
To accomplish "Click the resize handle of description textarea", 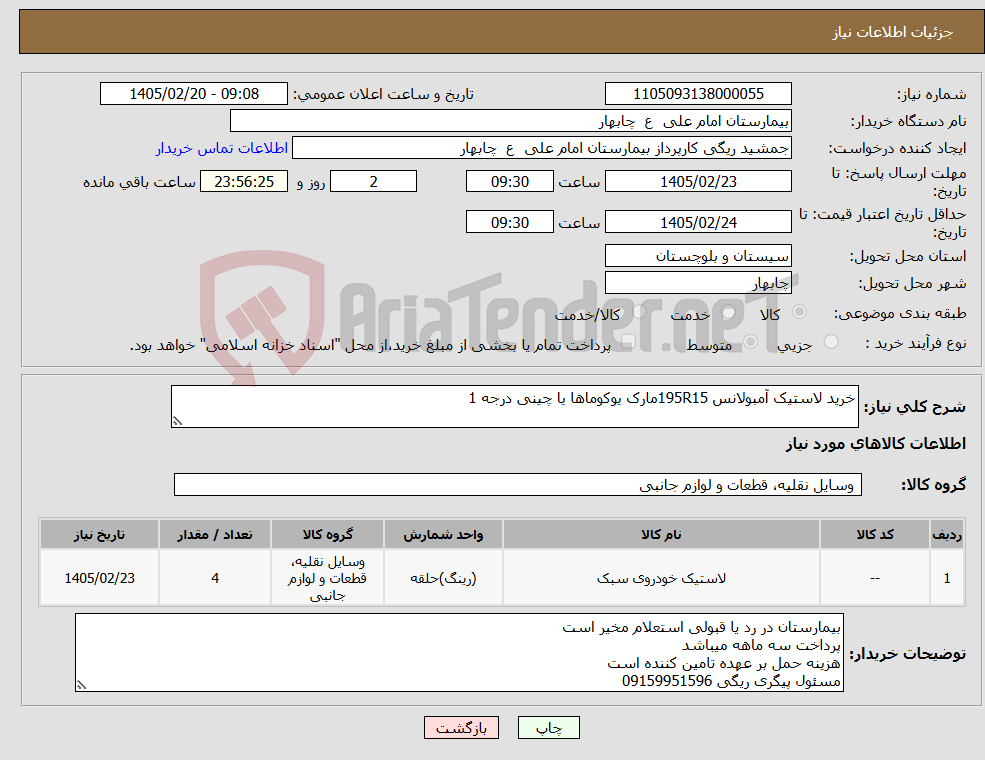I will click(177, 421).
